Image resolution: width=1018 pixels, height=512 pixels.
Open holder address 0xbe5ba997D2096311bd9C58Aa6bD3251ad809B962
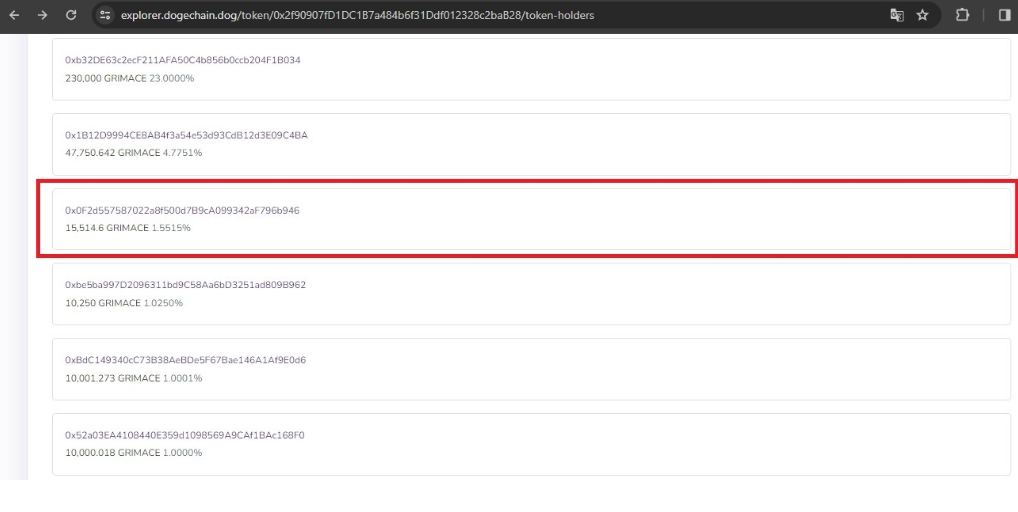(185, 285)
